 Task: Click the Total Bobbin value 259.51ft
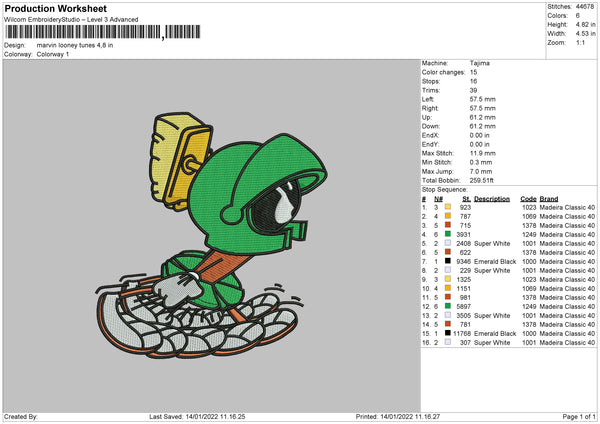point(481,180)
